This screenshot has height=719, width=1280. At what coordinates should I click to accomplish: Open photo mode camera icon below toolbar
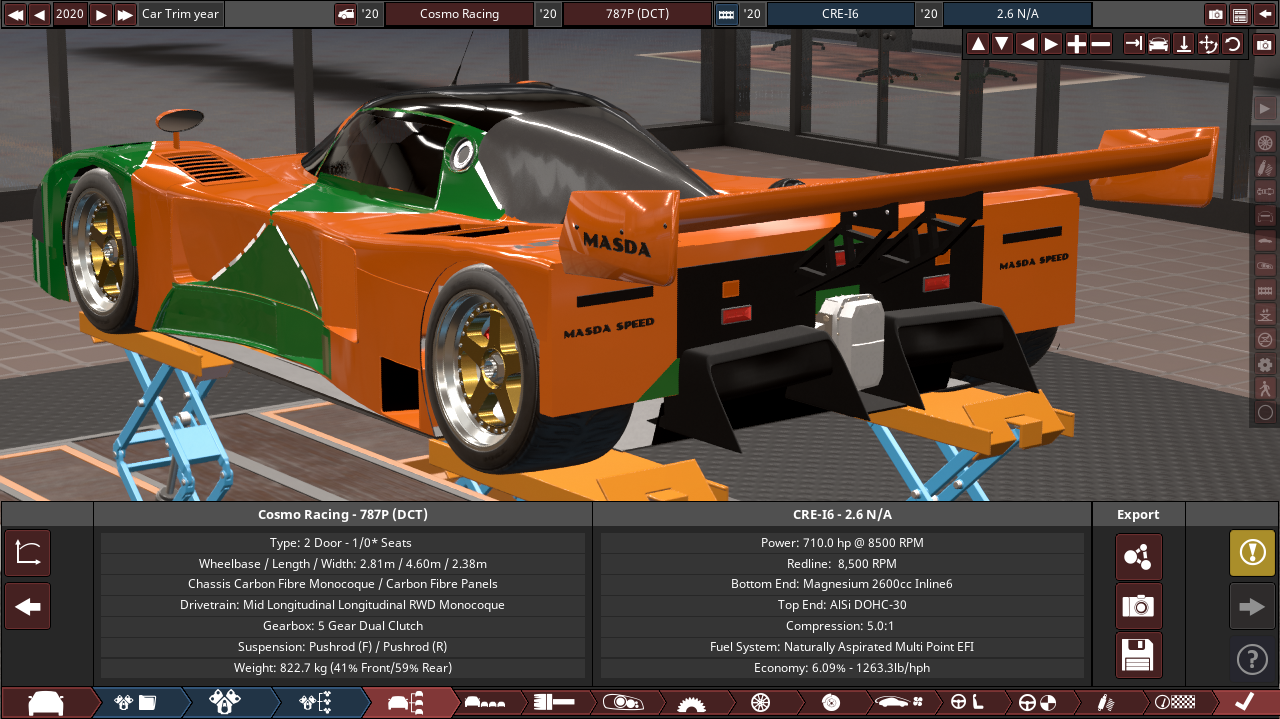click(x=1264, y=45)
